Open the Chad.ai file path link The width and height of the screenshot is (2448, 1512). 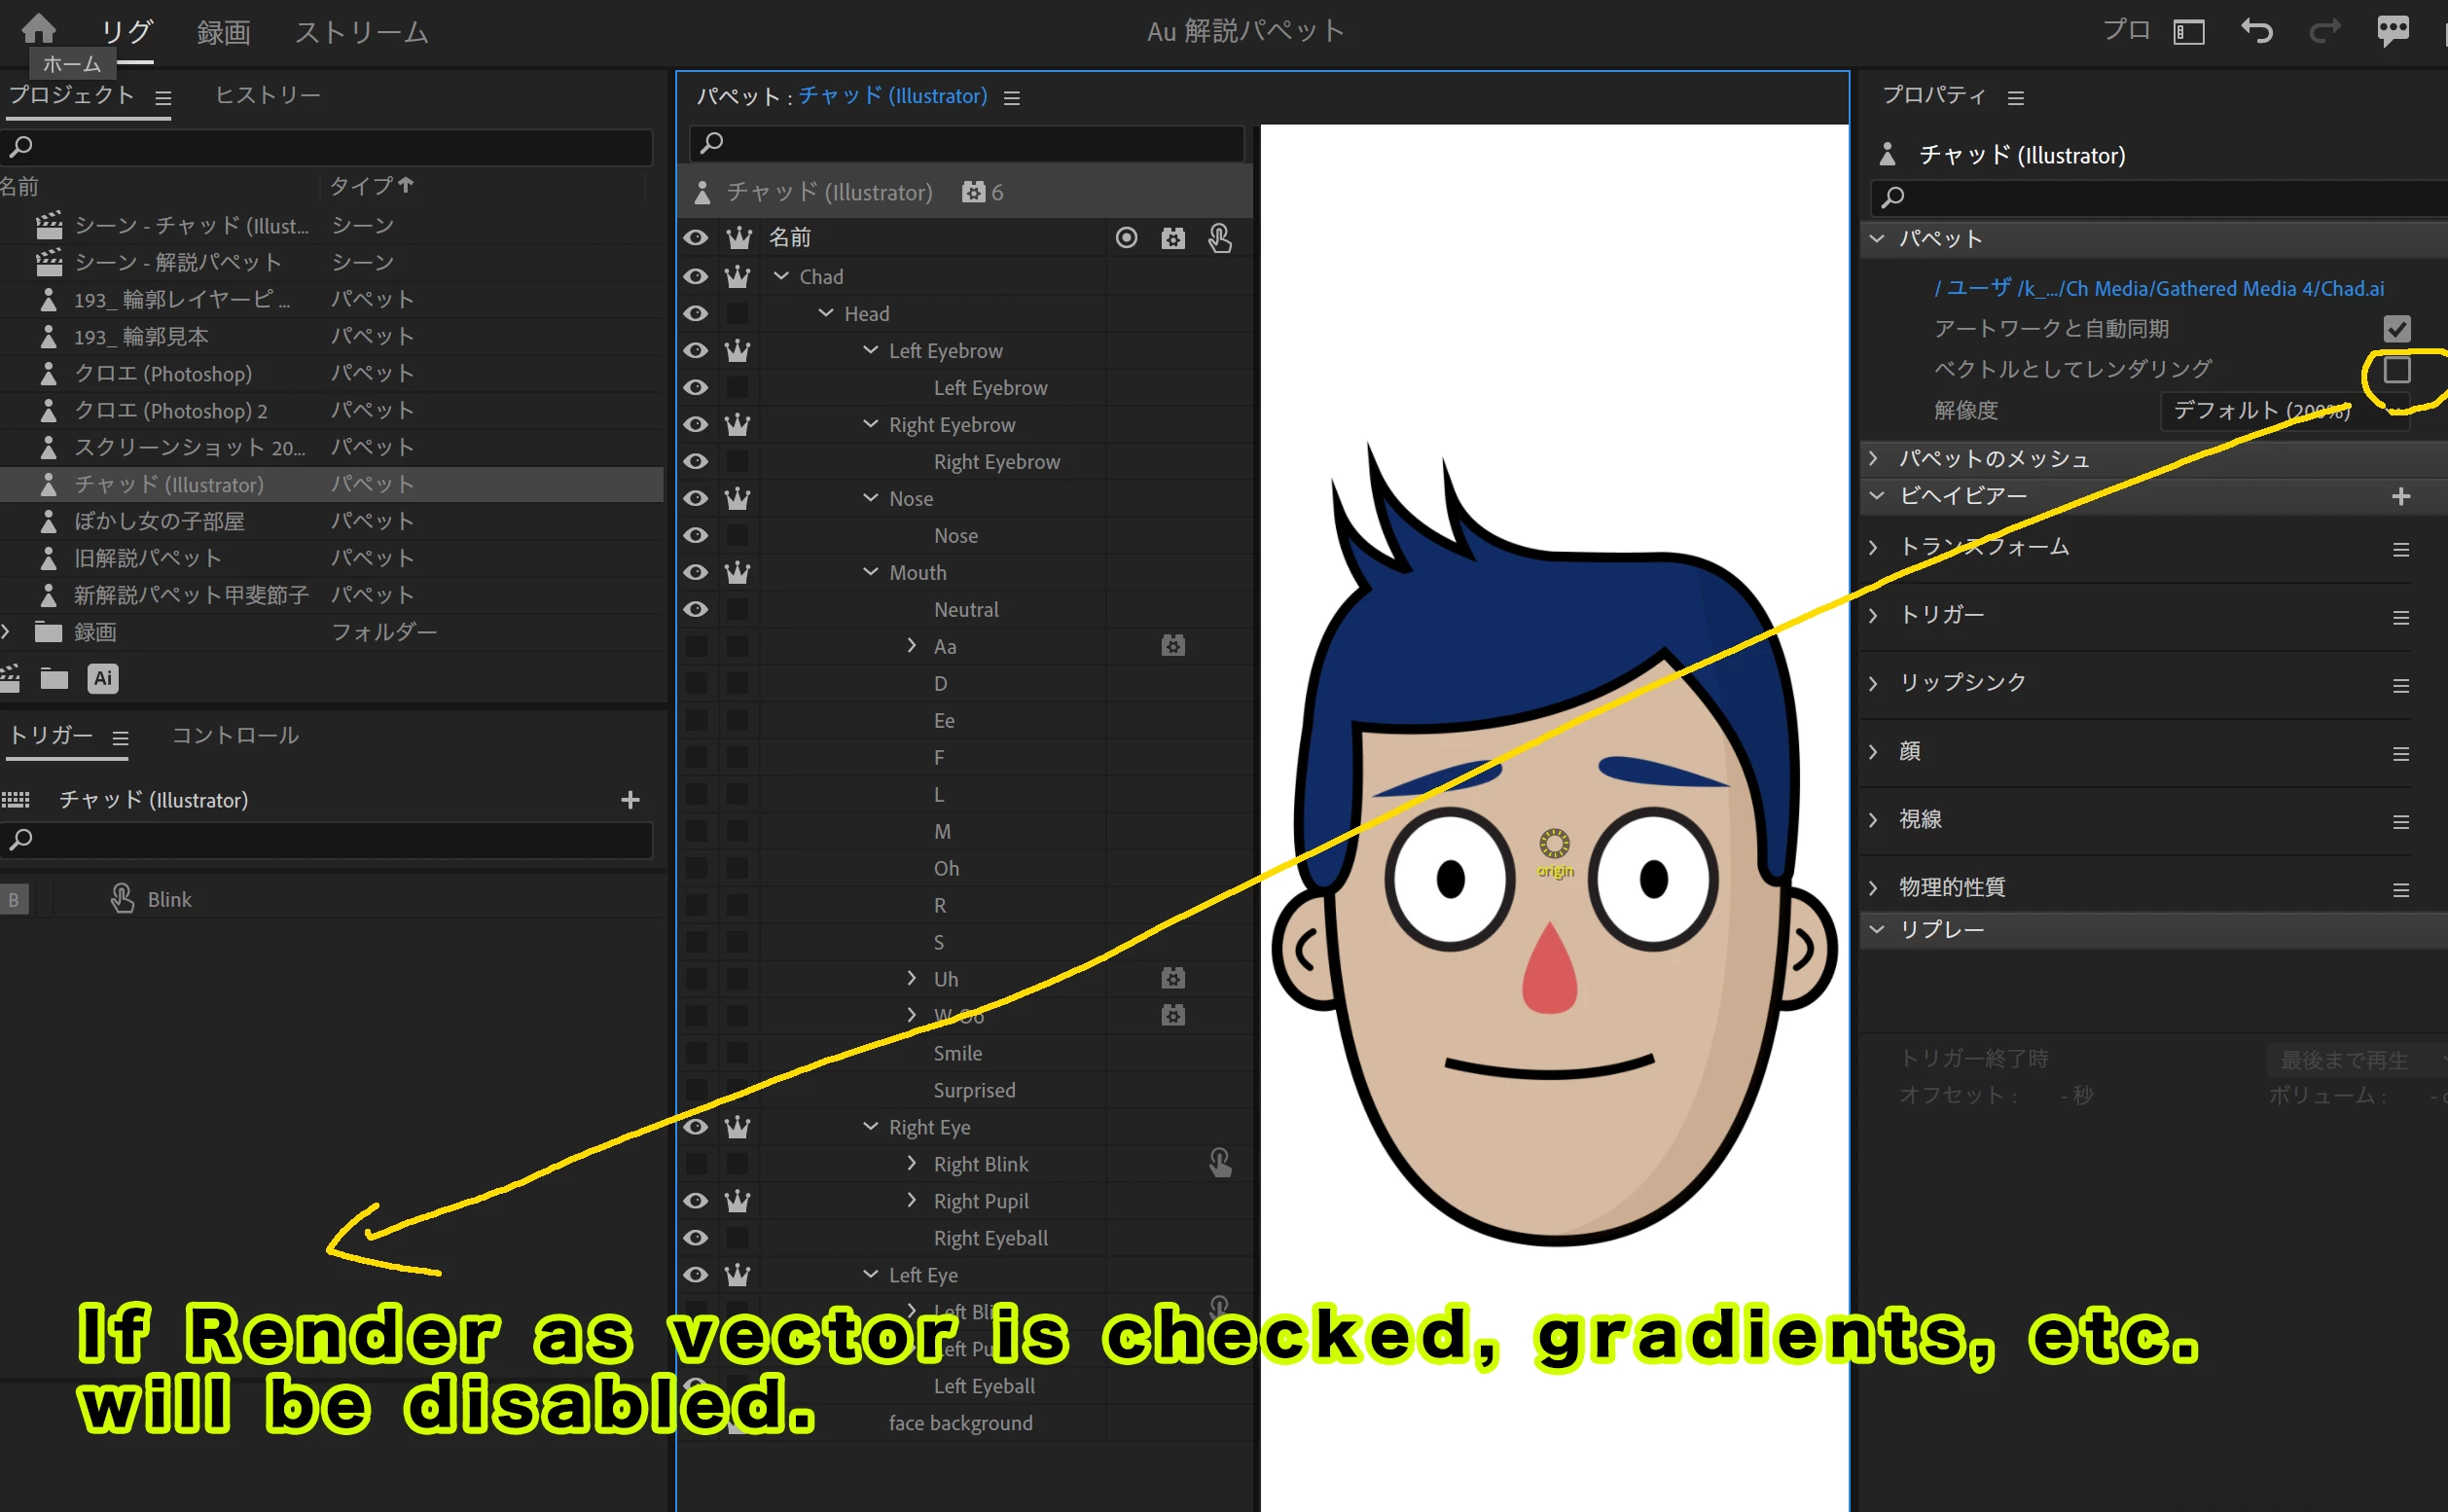pyautogui.click(x=2158, y=289)
